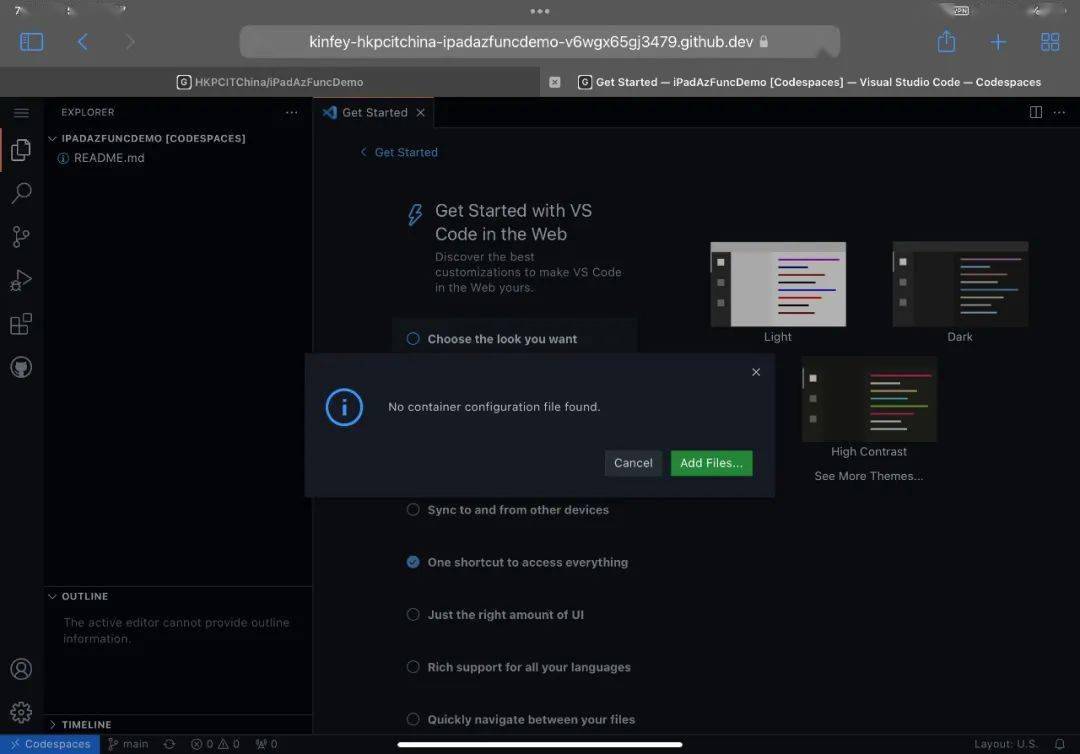This screenshot has height=754, width=1080.
Task: Open the Accounts icon in the Activity Bar
Action: tap(21, 670)
